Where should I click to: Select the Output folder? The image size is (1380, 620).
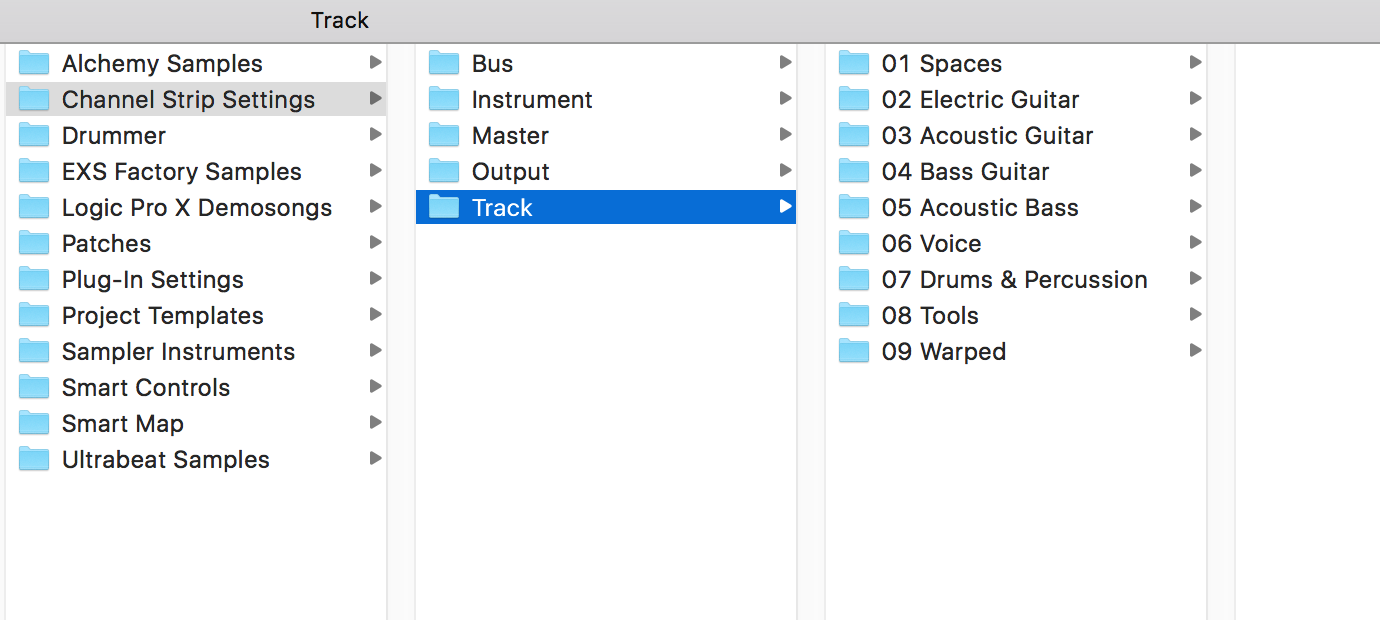(x=510, y=172)
